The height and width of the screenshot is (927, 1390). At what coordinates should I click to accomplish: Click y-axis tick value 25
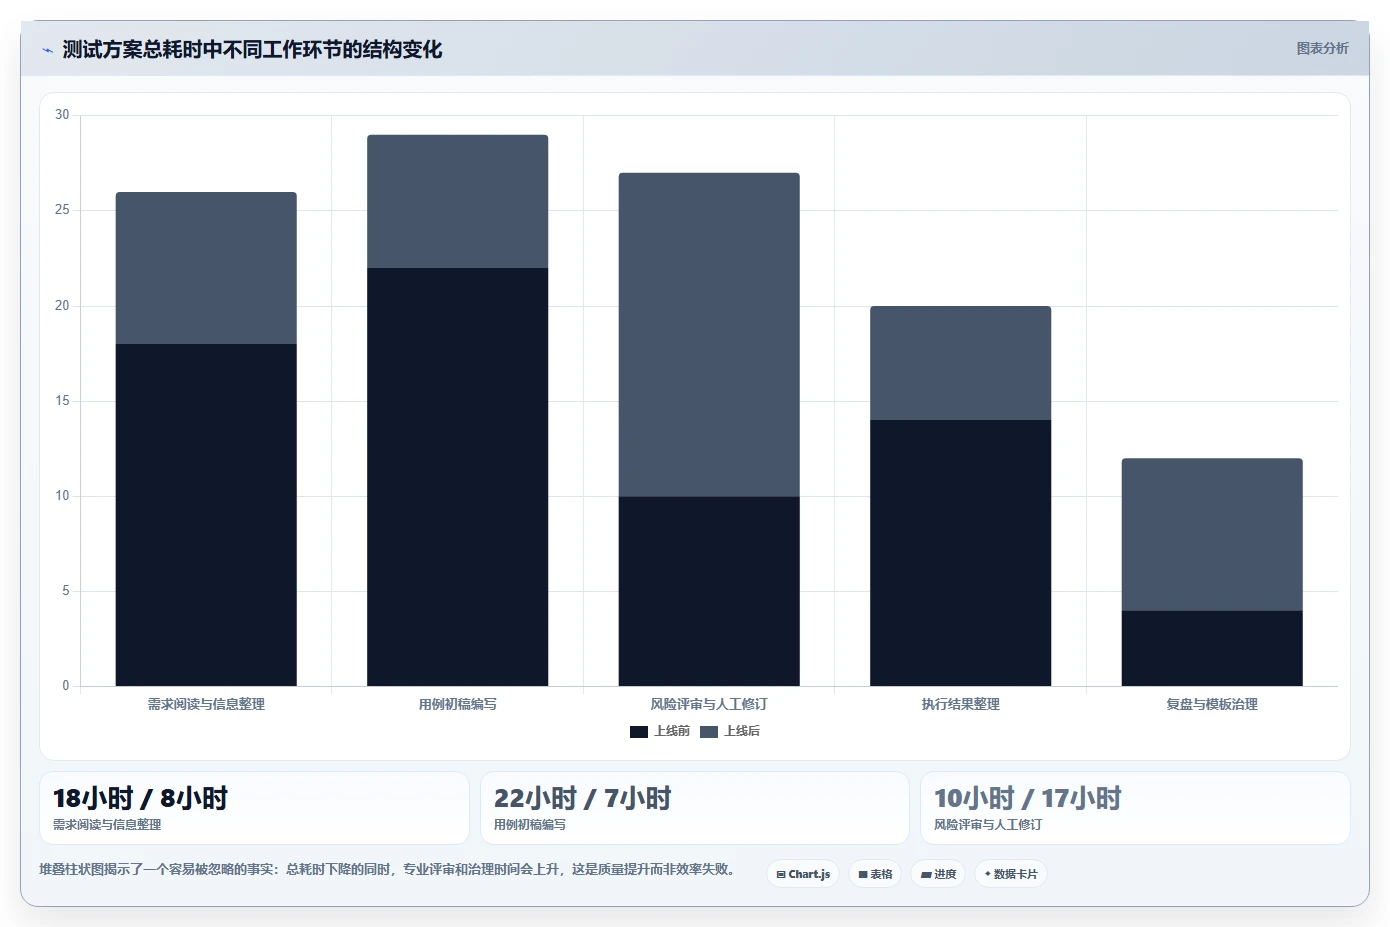pyautogui.click(x=62, y=210)
